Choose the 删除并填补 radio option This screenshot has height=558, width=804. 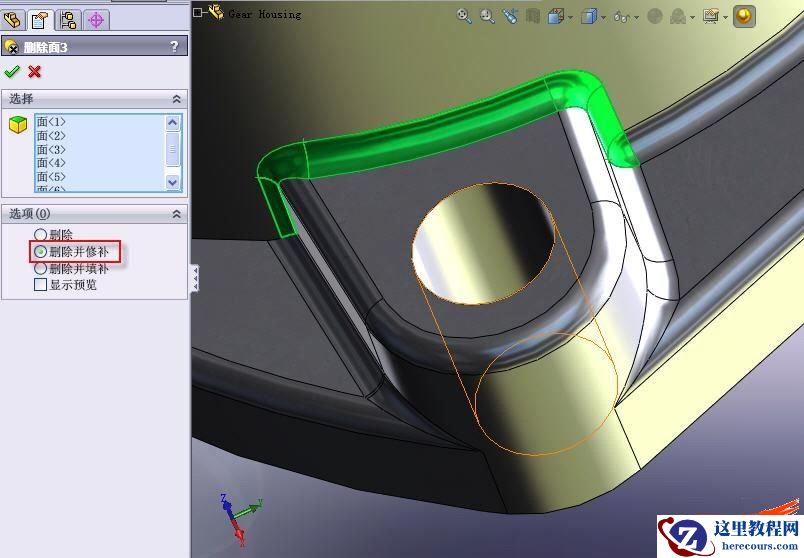pyautogui.click(x=41, y=268)
